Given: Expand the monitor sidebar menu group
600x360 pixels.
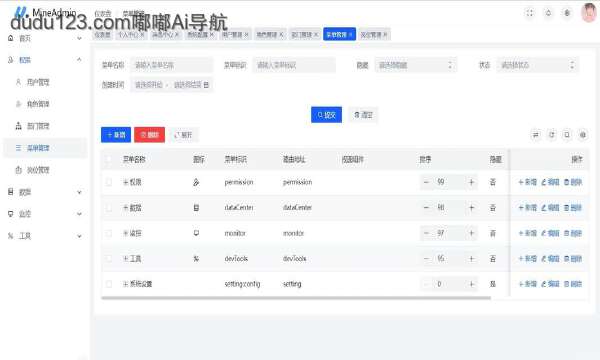Looking at the screenshot, I should pos(45,214).
